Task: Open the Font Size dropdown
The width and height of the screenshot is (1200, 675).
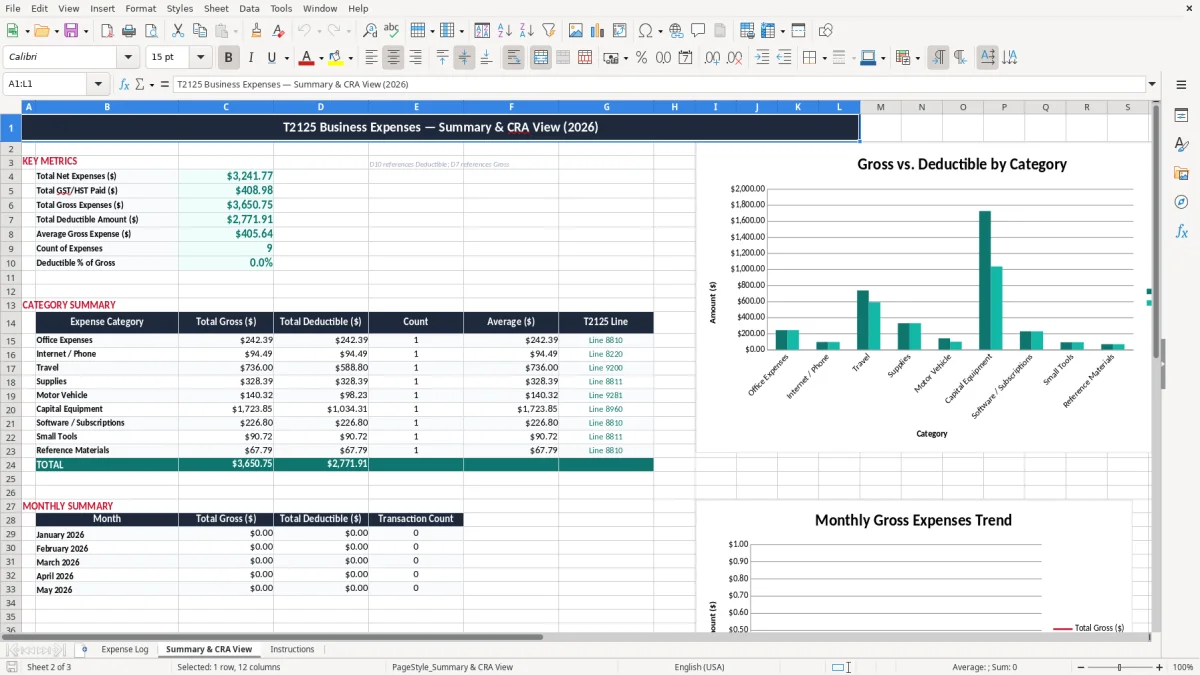Action: 201,58
